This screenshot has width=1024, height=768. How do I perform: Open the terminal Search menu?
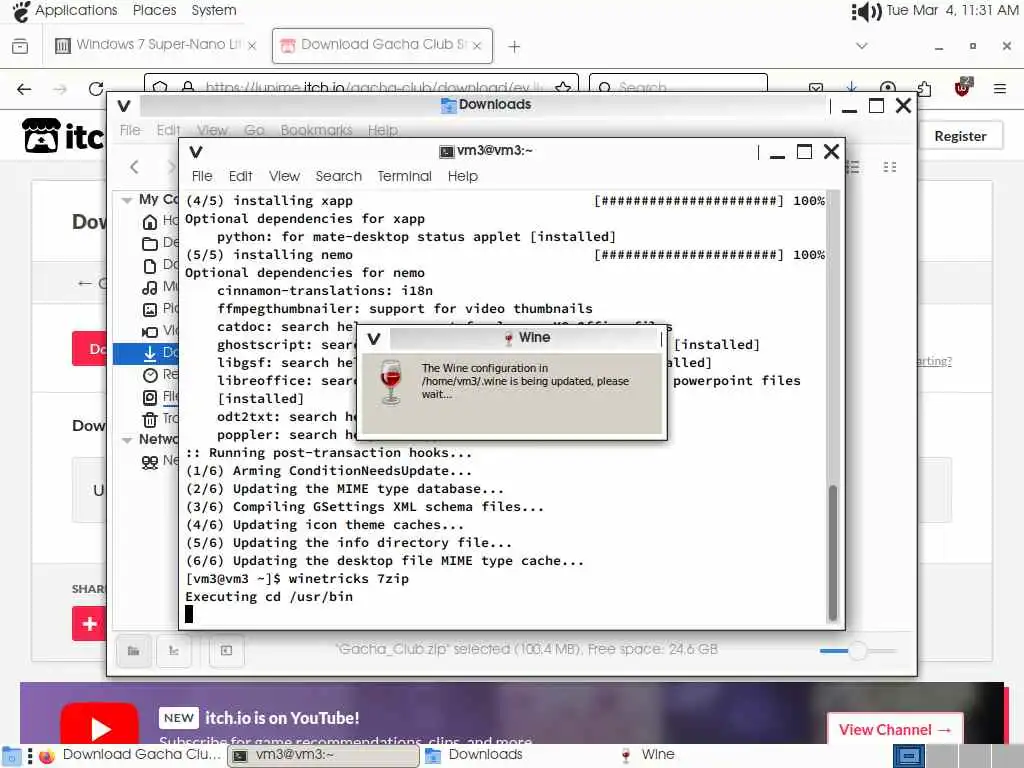338,176
